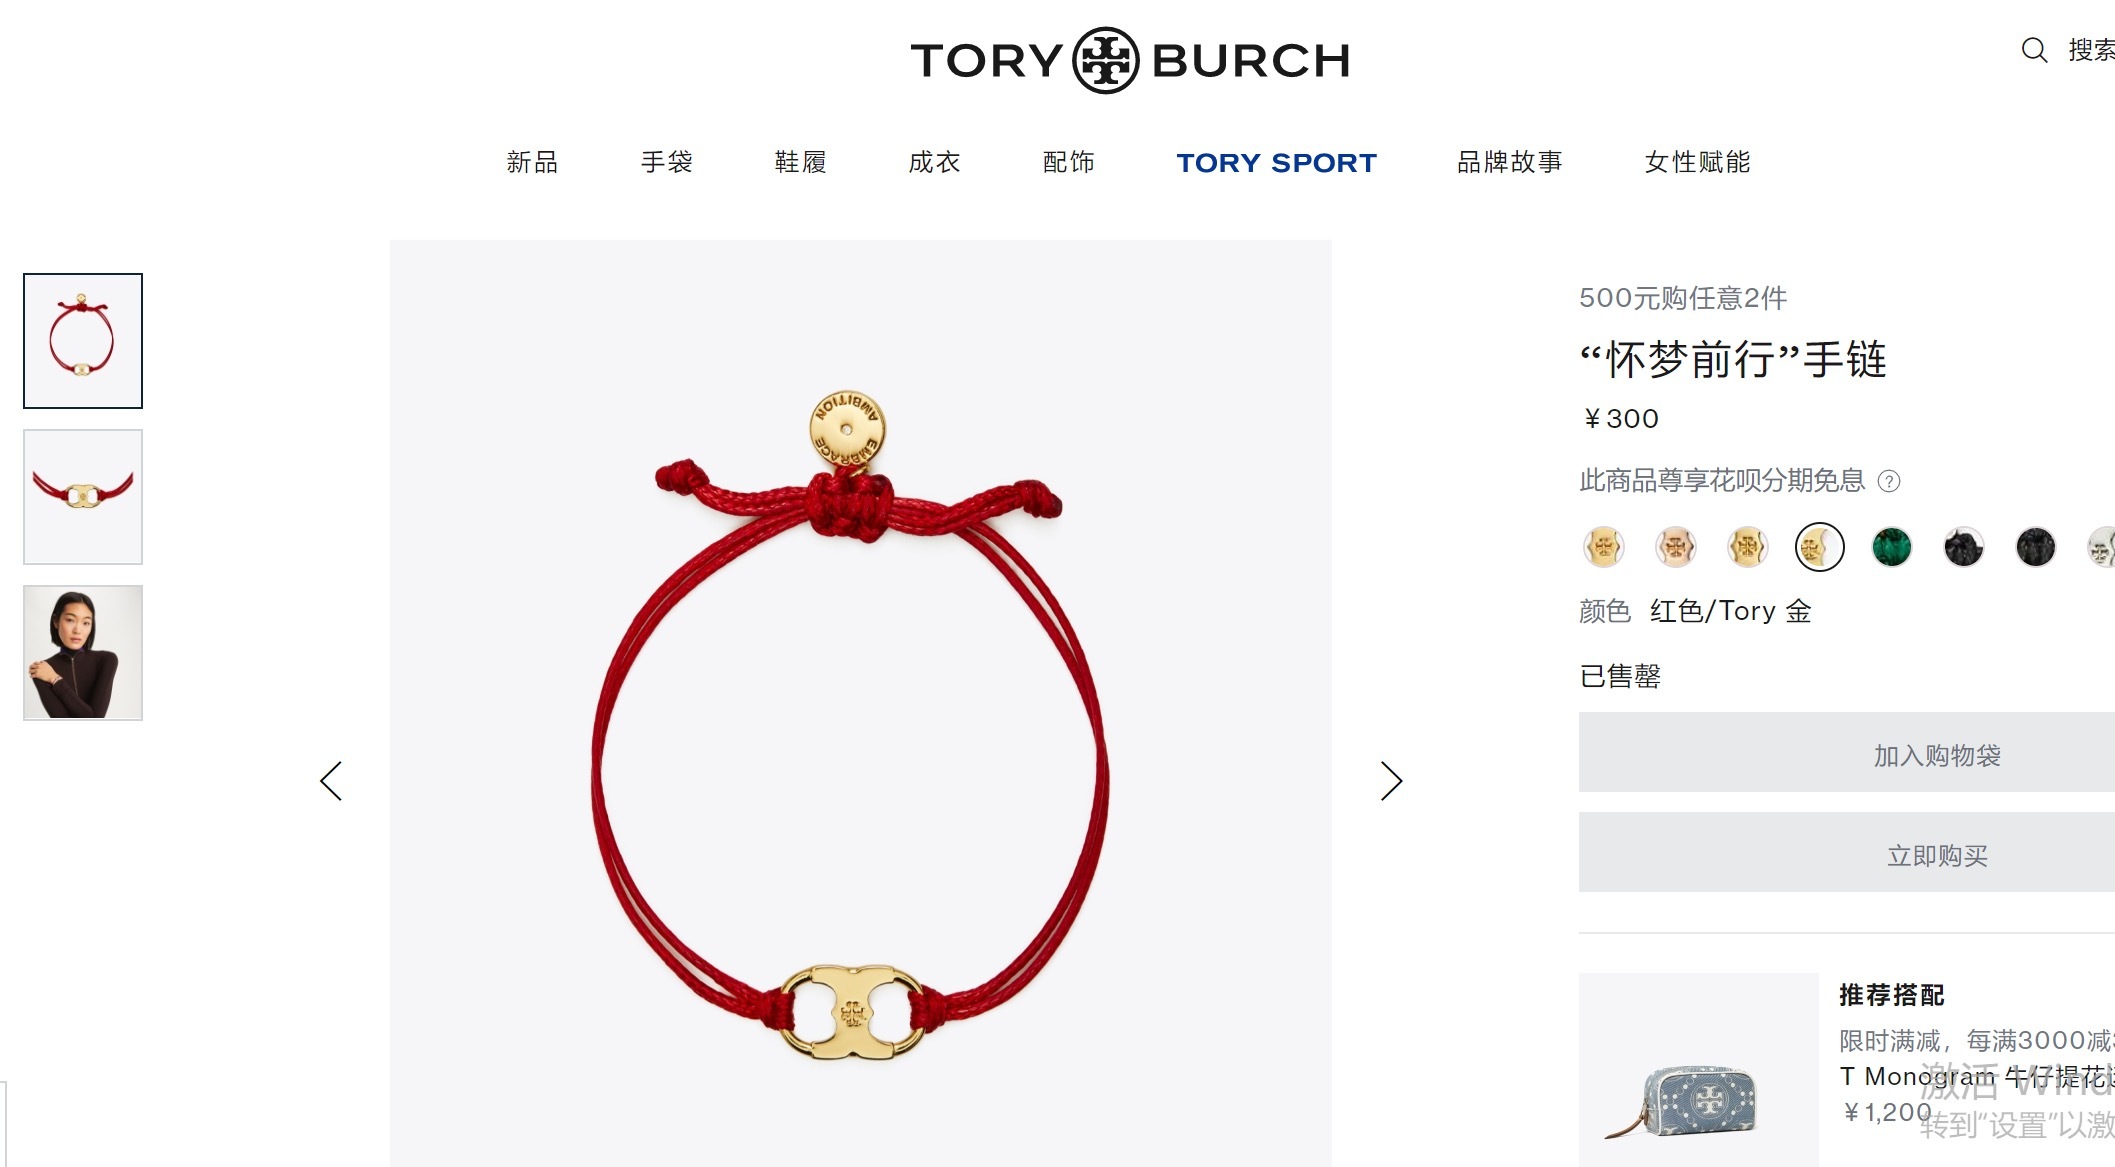Show next product image with right arrow
Viewport: 2115px width, 1167px height.
tap(1391, 781)
